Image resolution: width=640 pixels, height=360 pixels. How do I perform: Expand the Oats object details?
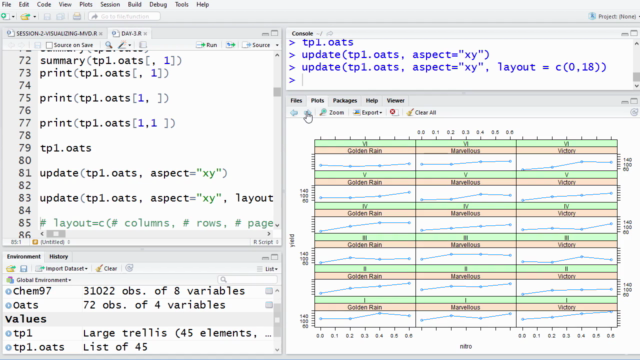click(x=8, y=305)
